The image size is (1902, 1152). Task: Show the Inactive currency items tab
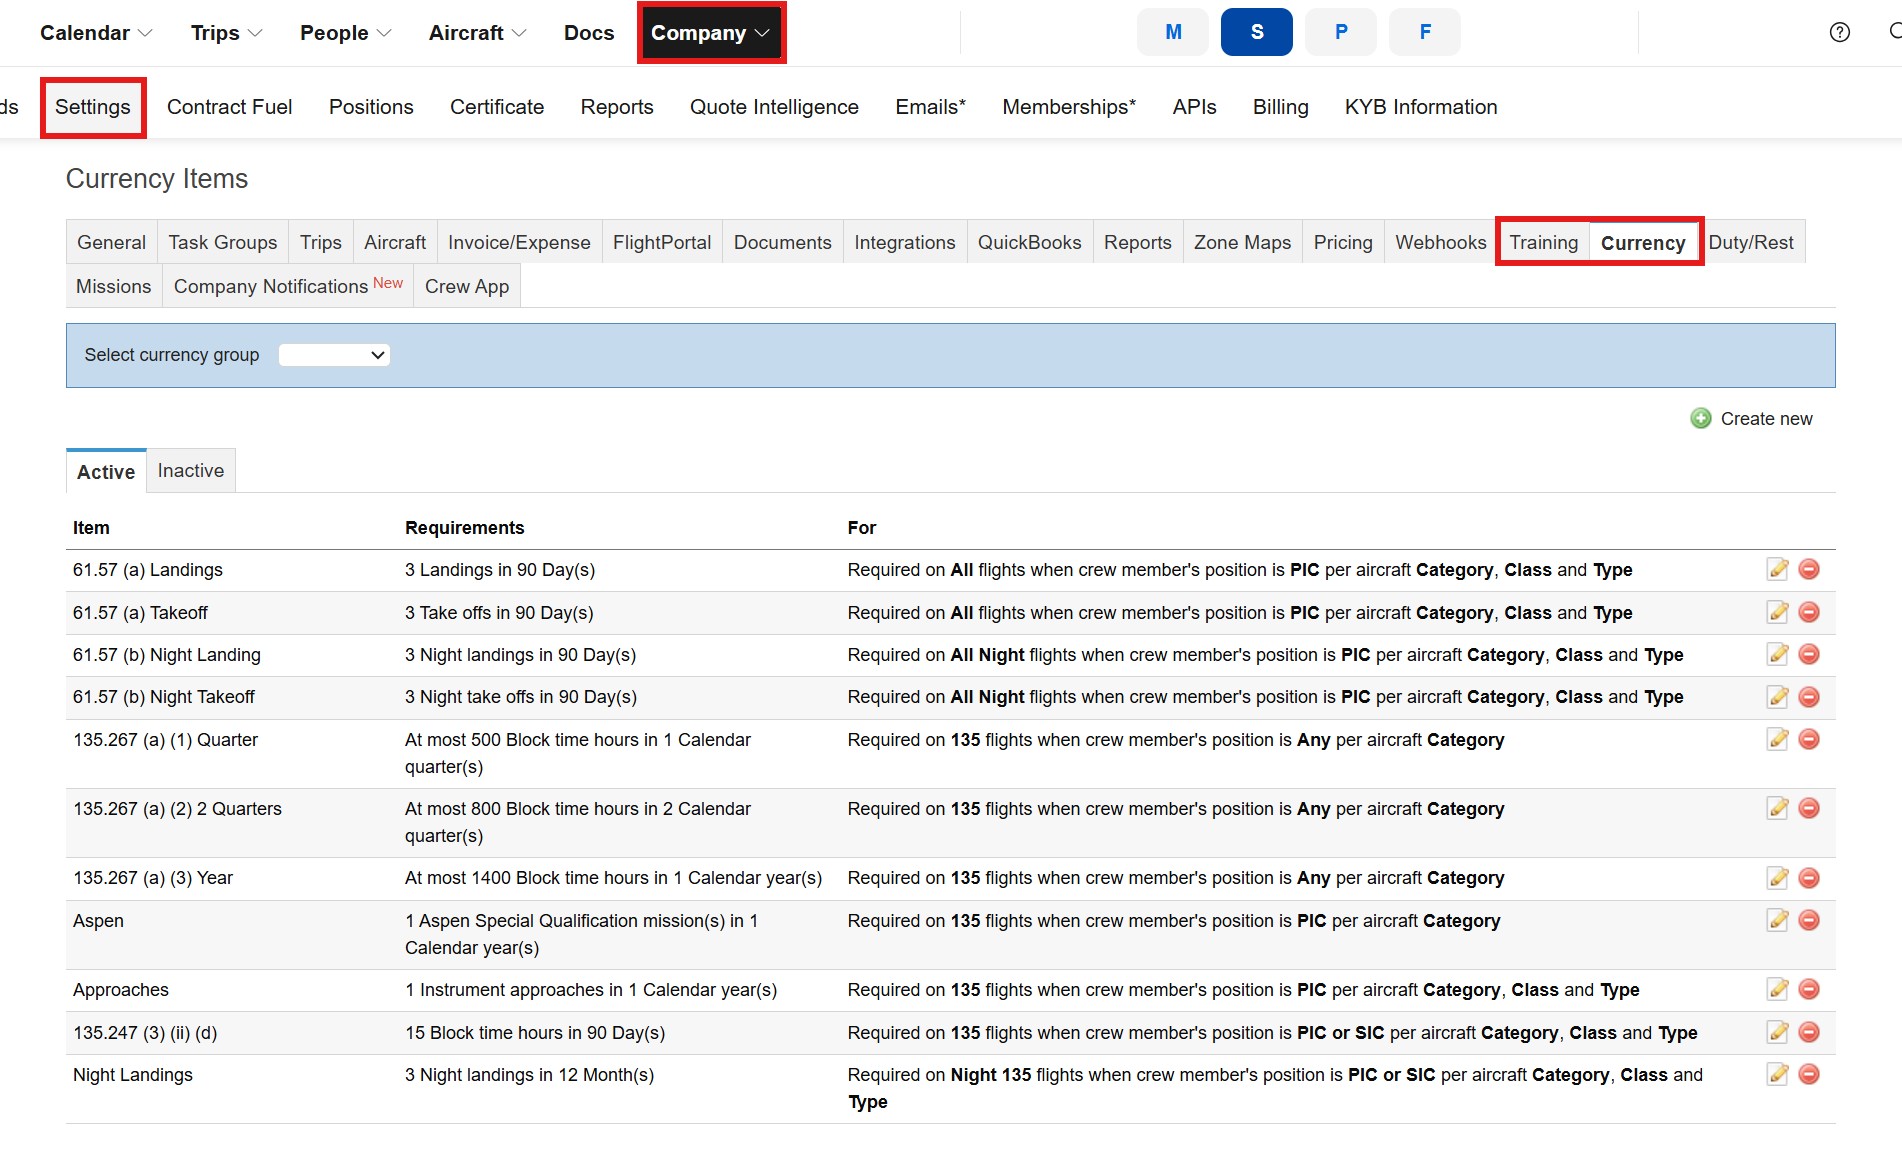pos(191,470)
